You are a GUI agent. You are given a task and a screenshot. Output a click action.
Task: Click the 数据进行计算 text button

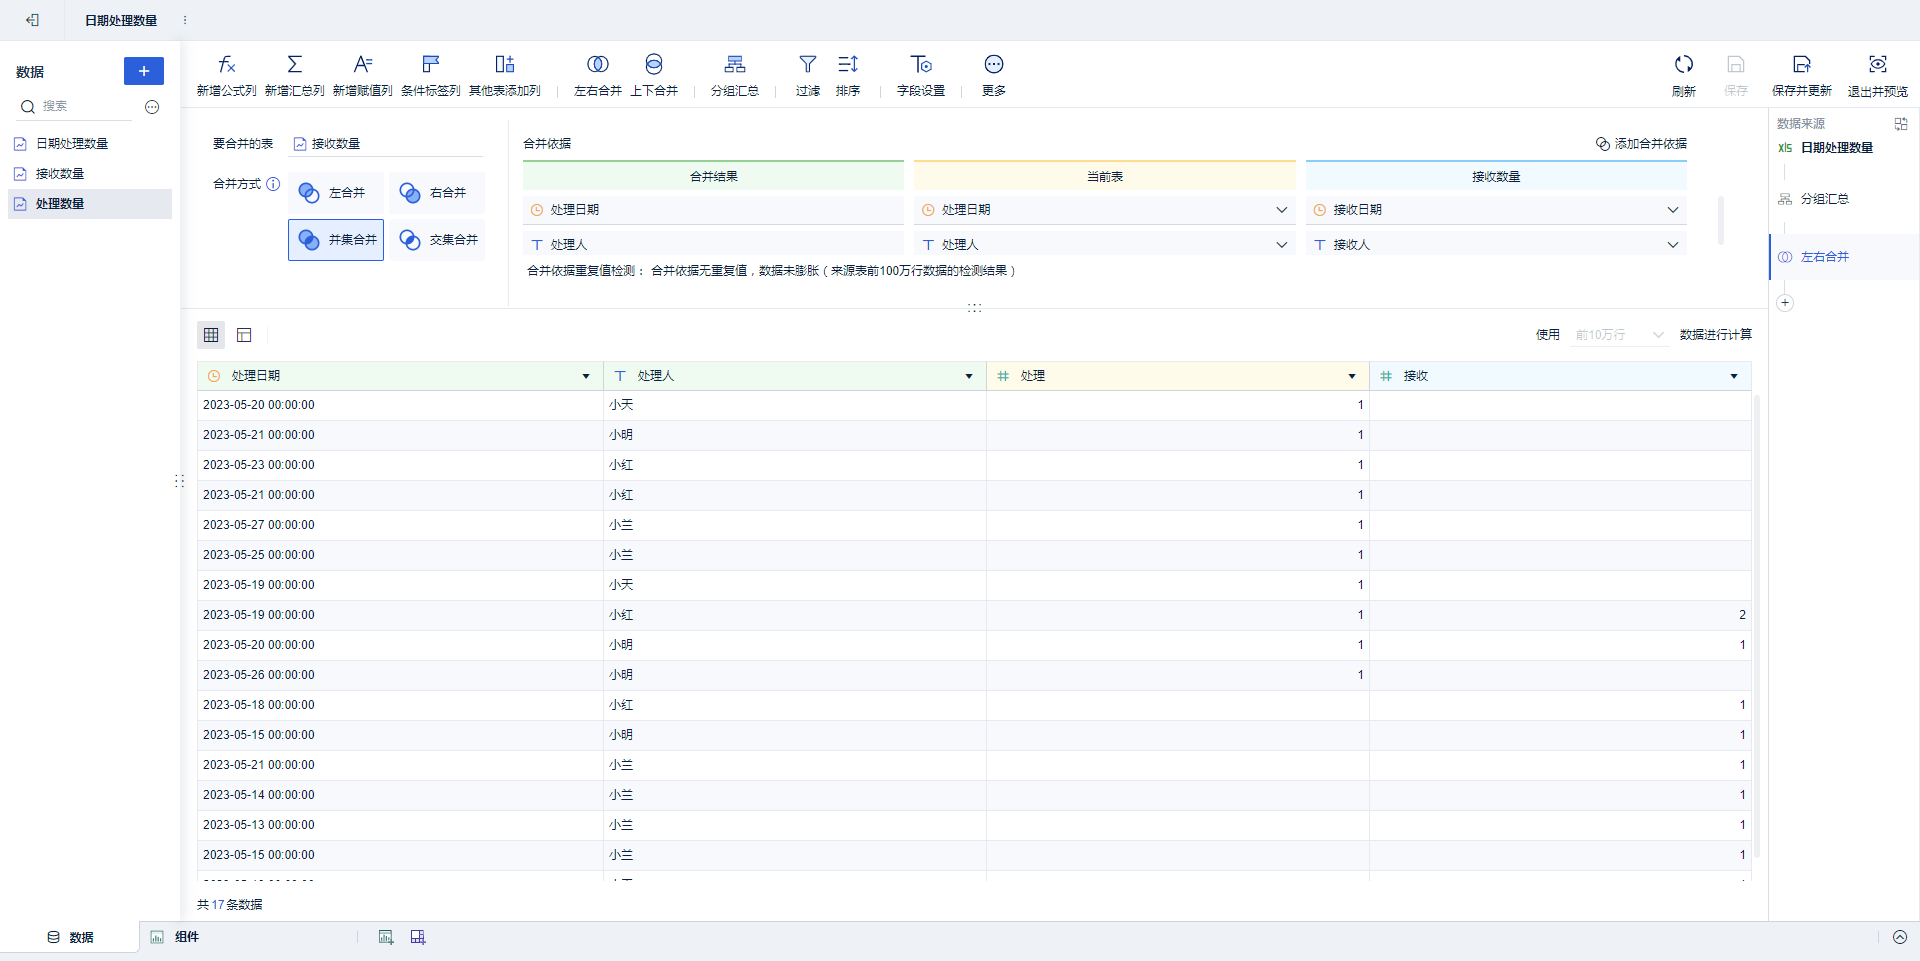click(x=1716, y=335)
